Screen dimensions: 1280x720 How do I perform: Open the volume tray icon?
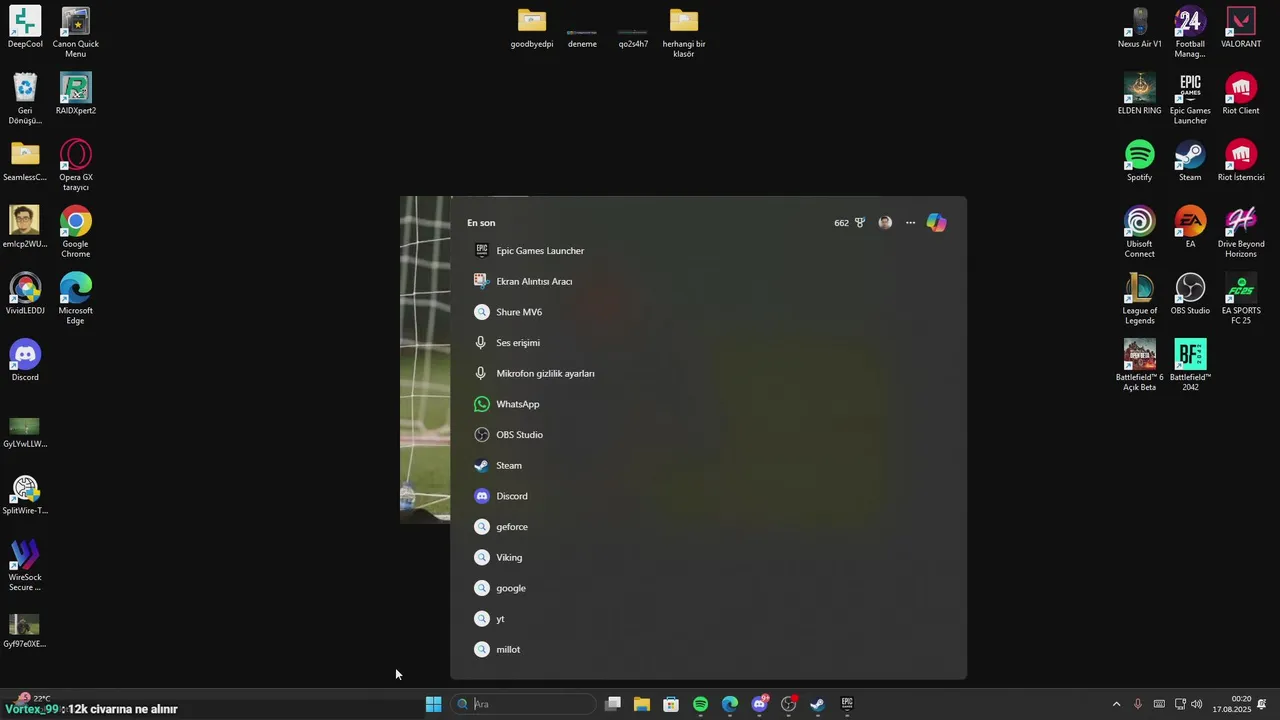1197,704
